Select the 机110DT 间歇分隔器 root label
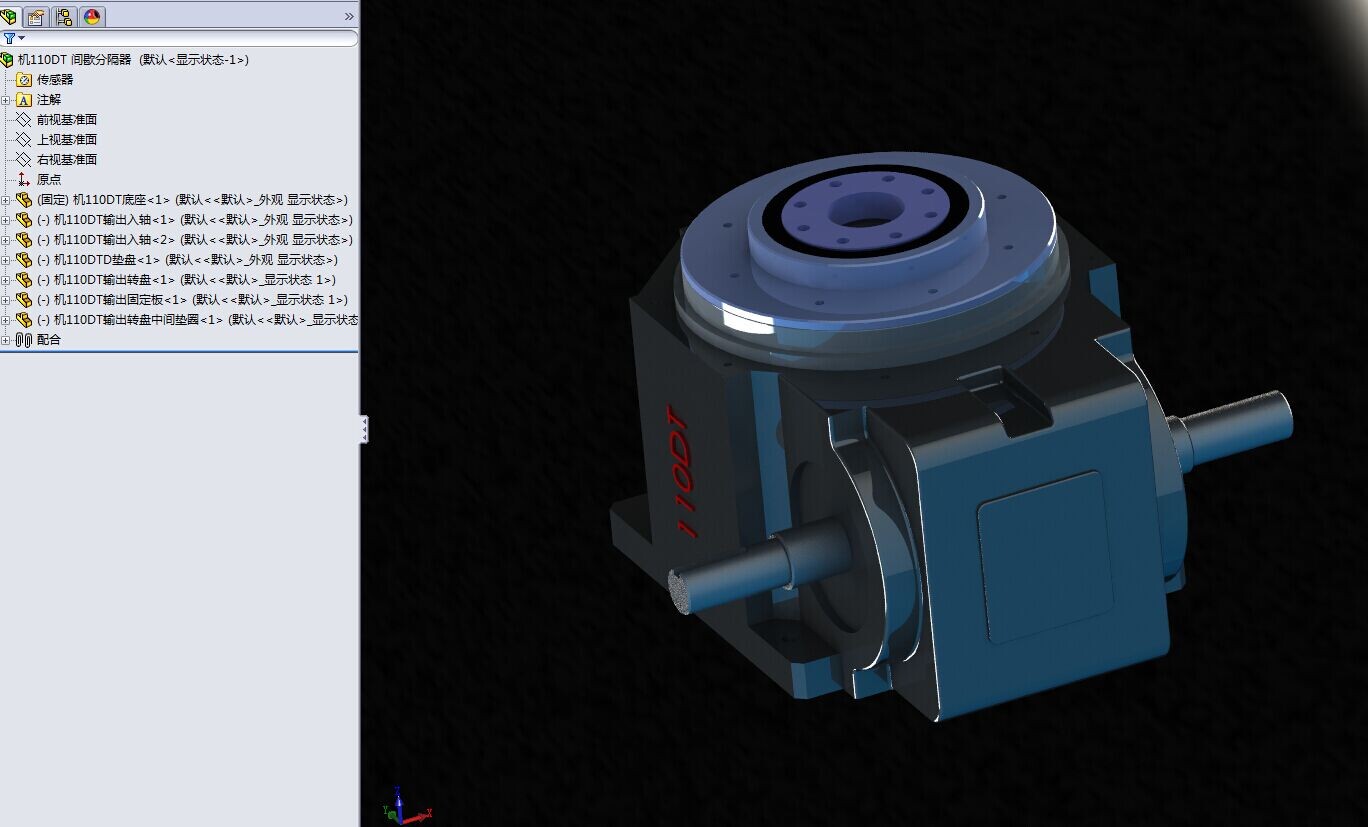 click(x=133, y=60)
